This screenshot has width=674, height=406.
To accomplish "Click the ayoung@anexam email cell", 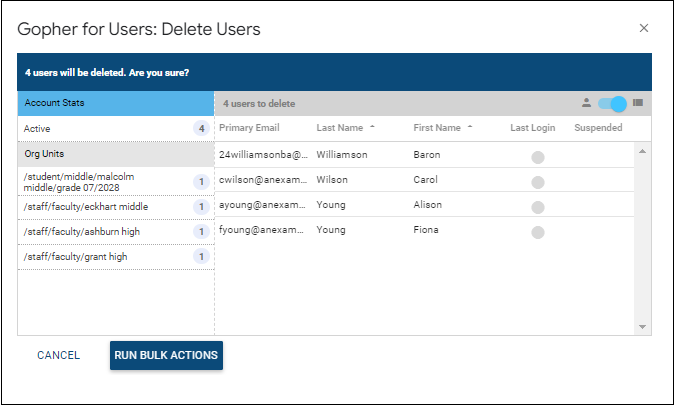I will (x=263, y=205).
